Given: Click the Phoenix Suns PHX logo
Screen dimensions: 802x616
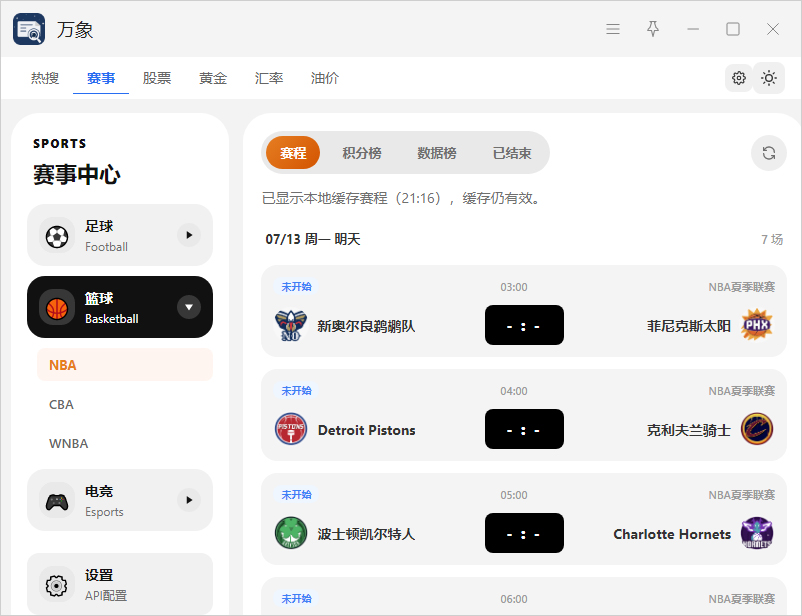Looking at the screenshot, I should tap(756, 324).
